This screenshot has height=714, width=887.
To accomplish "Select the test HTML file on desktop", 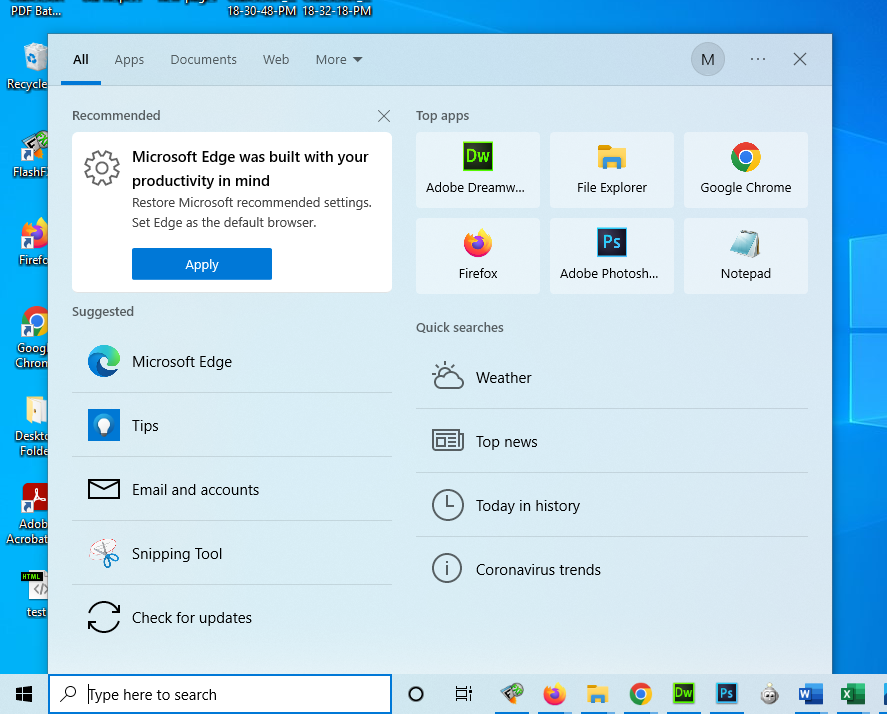I will pos(36,594).
